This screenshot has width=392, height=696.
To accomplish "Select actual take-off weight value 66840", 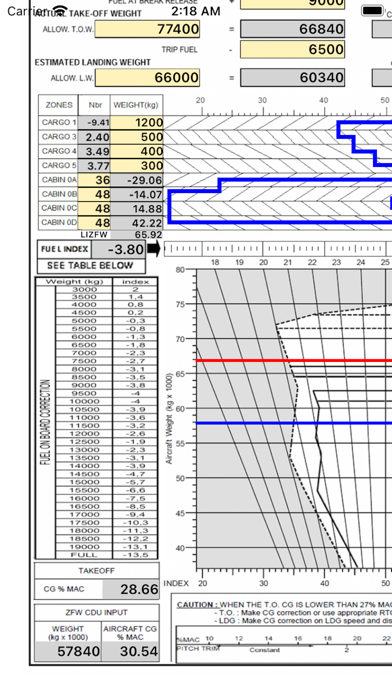I will click(x=293, y=29).
